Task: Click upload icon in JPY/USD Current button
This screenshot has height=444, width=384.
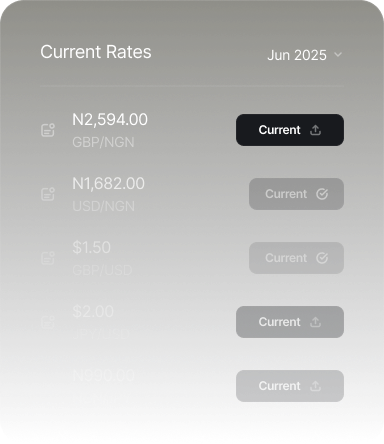Action: click(315, 322)
